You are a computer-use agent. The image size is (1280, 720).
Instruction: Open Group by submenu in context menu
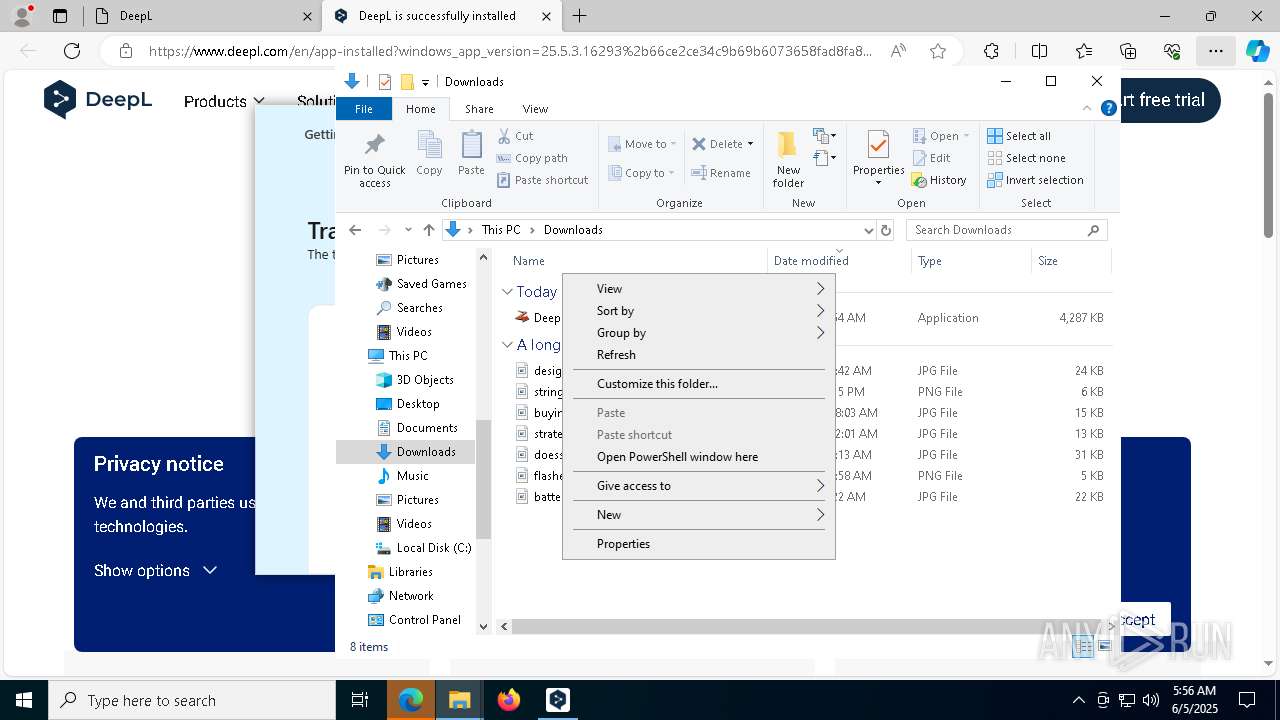click(x=699, y=333)
